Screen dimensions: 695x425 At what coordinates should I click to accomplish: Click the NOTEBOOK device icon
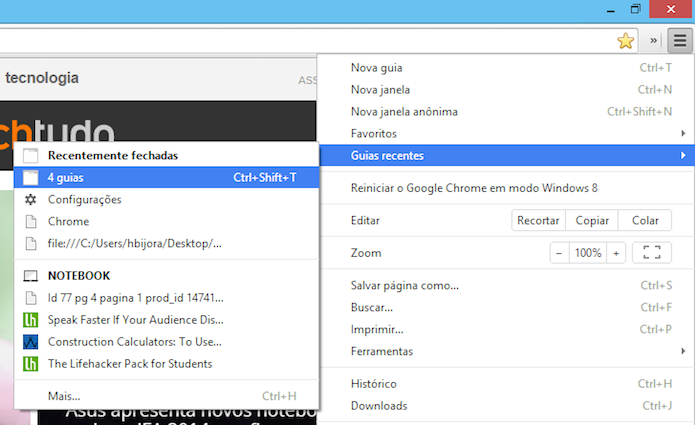pos(31,276)
